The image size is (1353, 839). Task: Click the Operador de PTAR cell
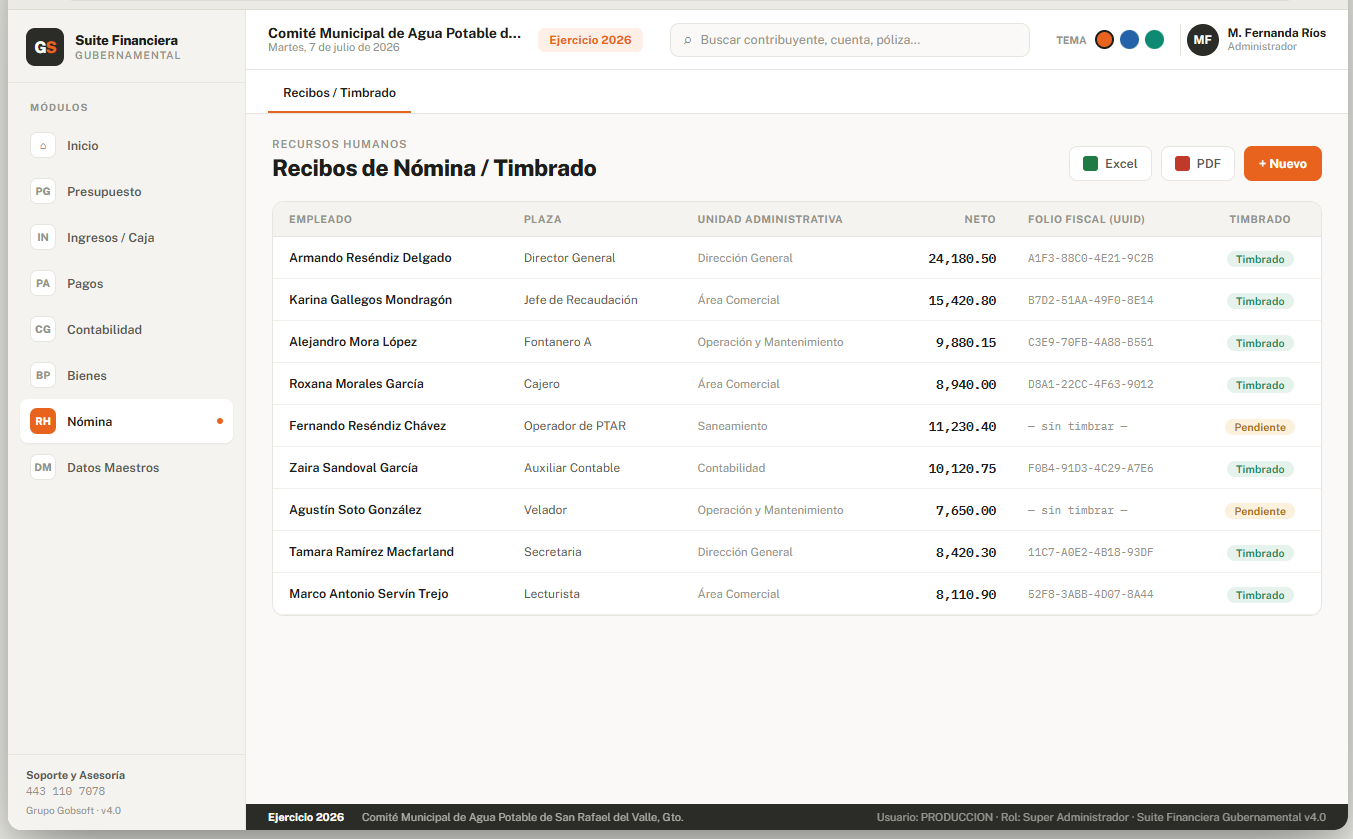(575, 426)
